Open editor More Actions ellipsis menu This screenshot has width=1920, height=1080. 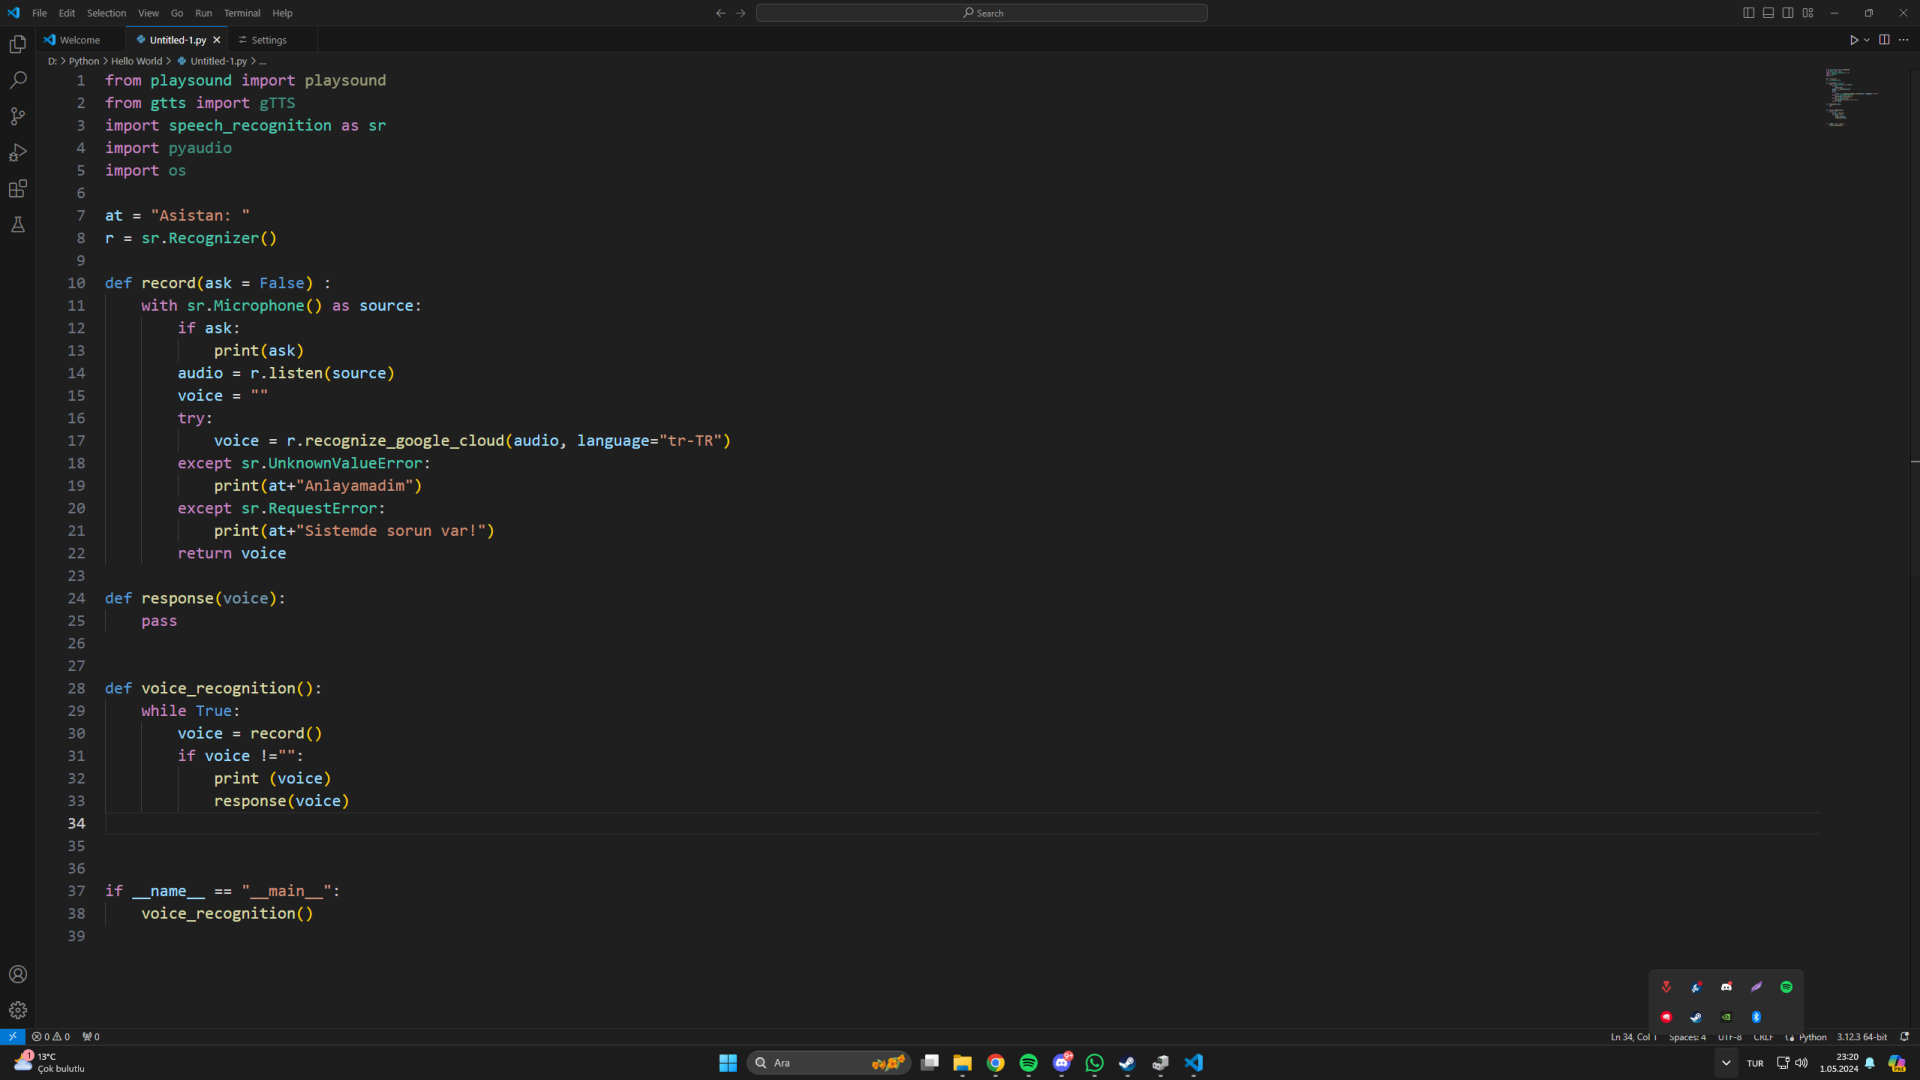point(1904,40)
